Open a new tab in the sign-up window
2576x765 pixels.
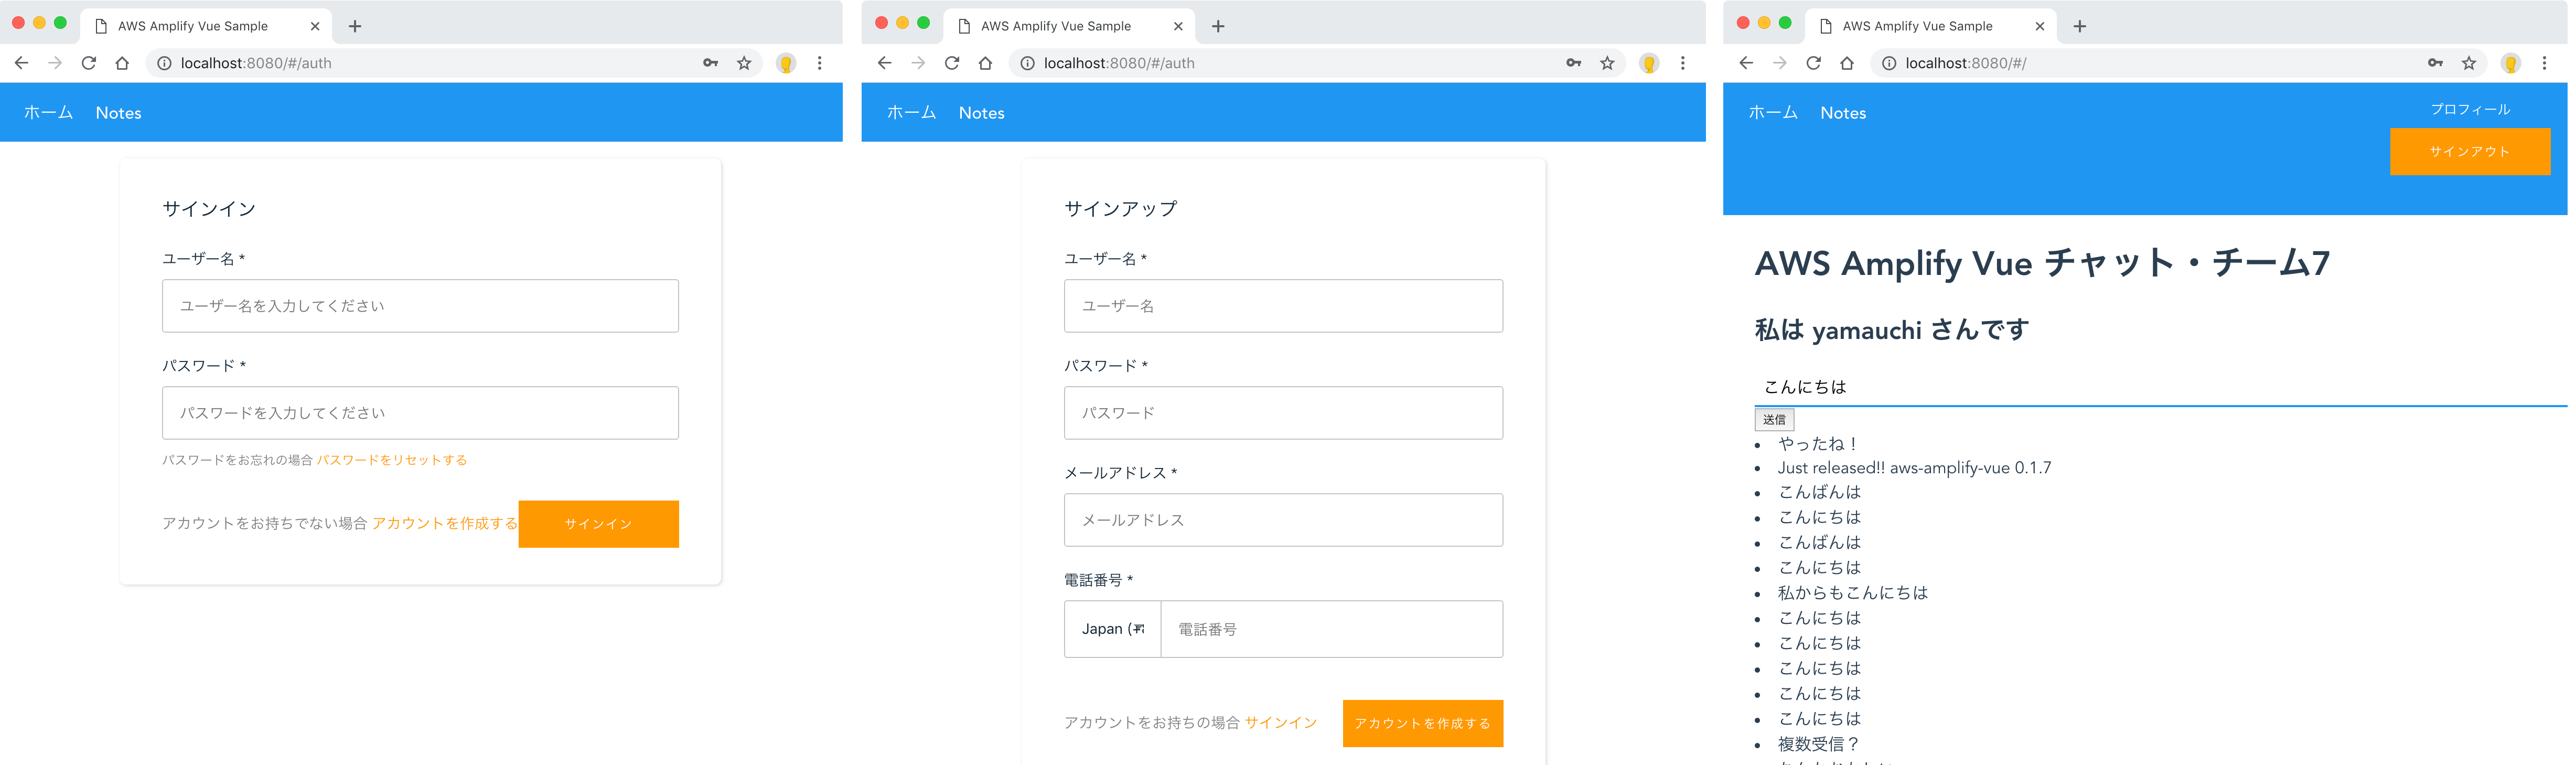[x=1218, y=26]
